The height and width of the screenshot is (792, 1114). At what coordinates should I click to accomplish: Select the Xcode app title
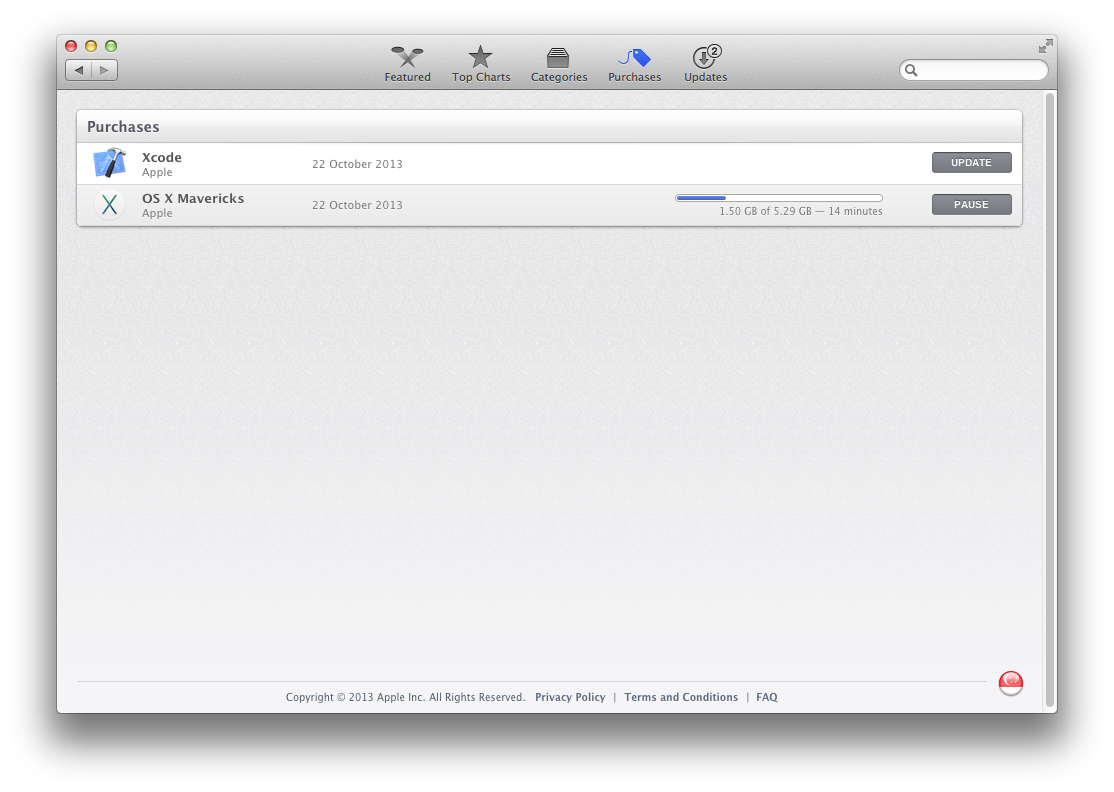(162, 157)
